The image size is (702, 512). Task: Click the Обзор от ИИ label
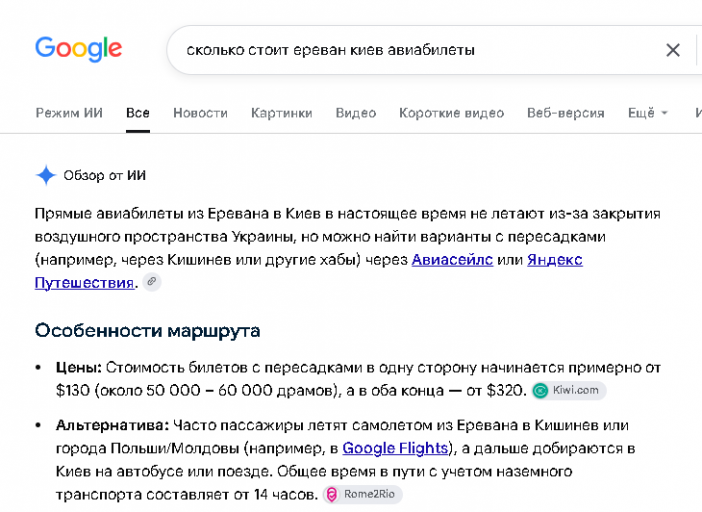tap(104, 175)
